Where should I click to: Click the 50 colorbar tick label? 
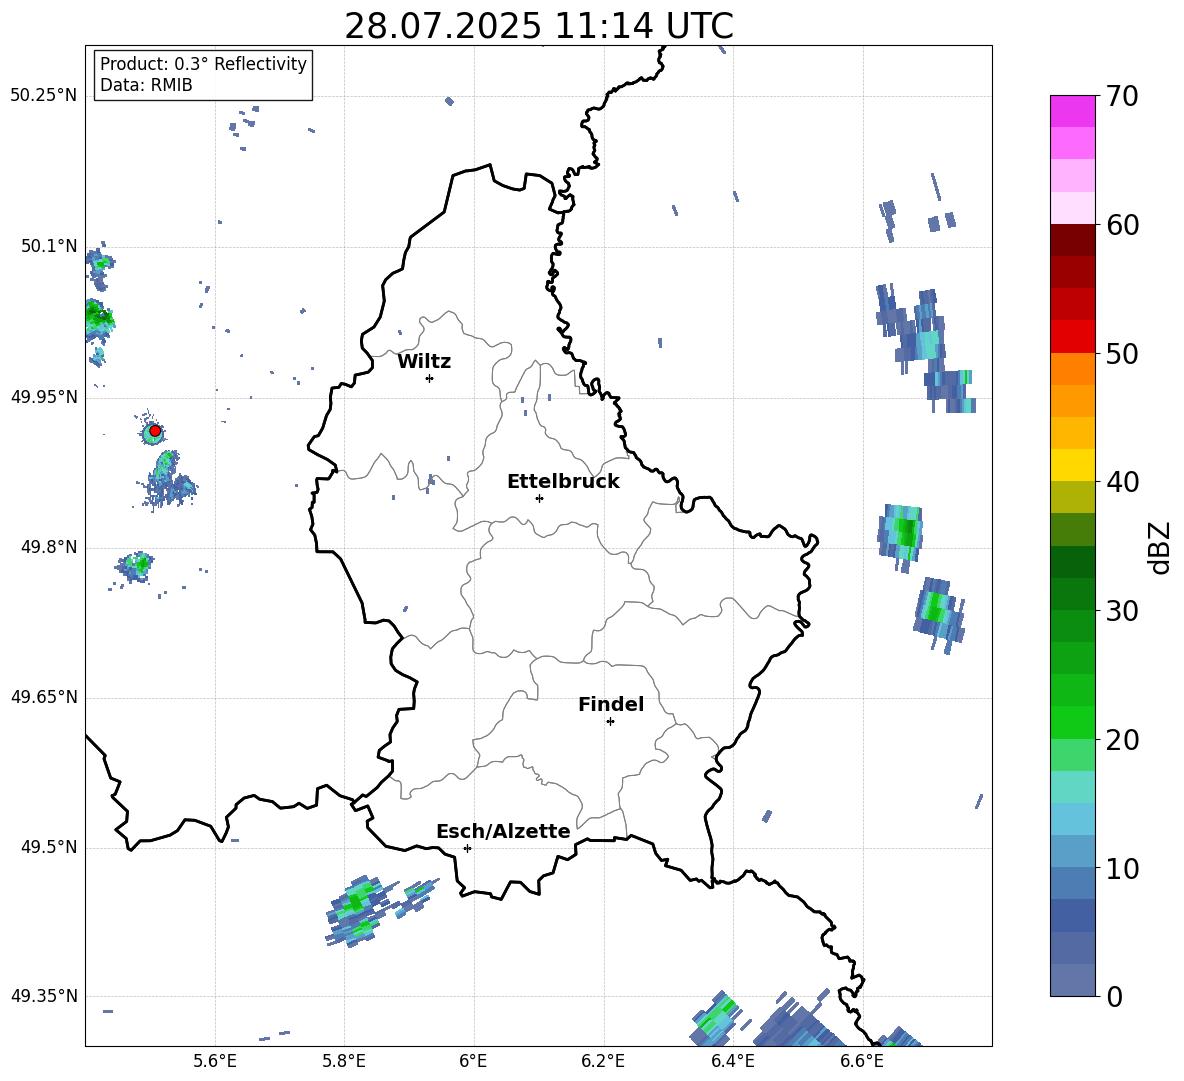1122,353
